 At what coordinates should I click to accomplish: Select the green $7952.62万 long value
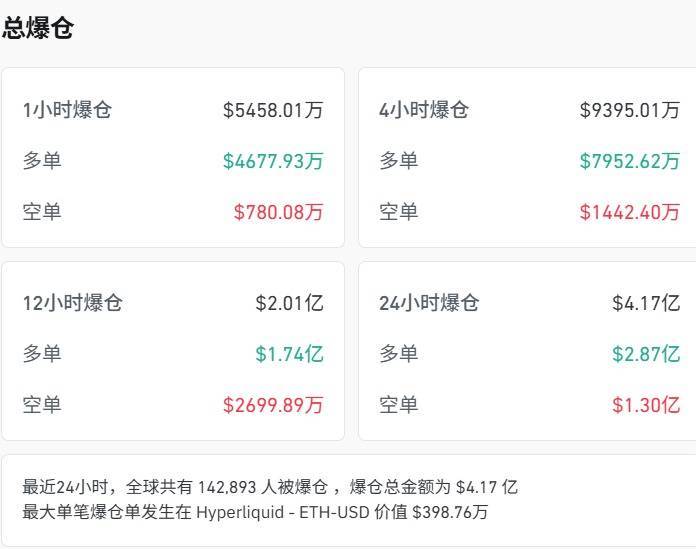pos(629,161)
